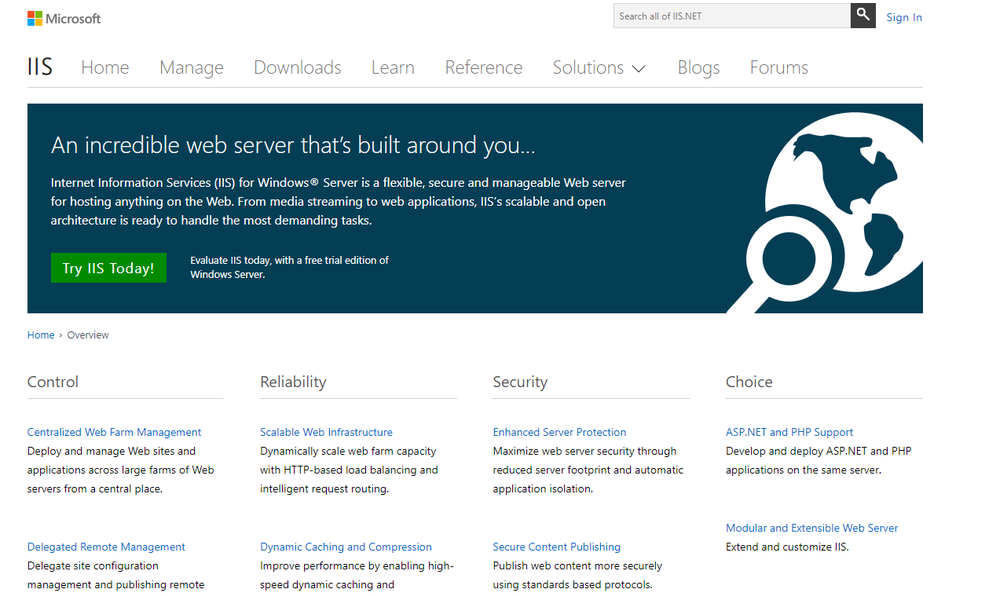This screenshot has height=596, width=1000.
Task: Click the Home breadcrumb link
Action: coord(40,335)
